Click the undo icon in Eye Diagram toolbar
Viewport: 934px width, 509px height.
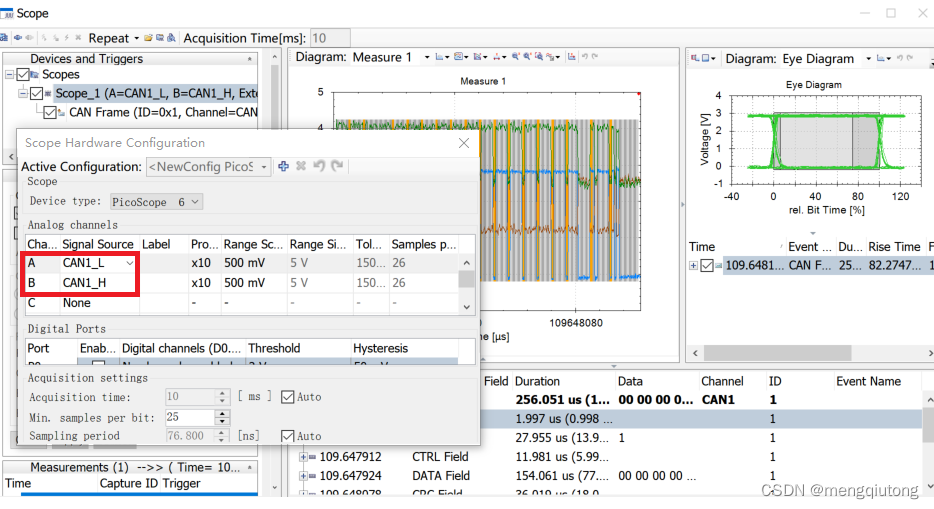pyautogui.click(x=900, y=58)
